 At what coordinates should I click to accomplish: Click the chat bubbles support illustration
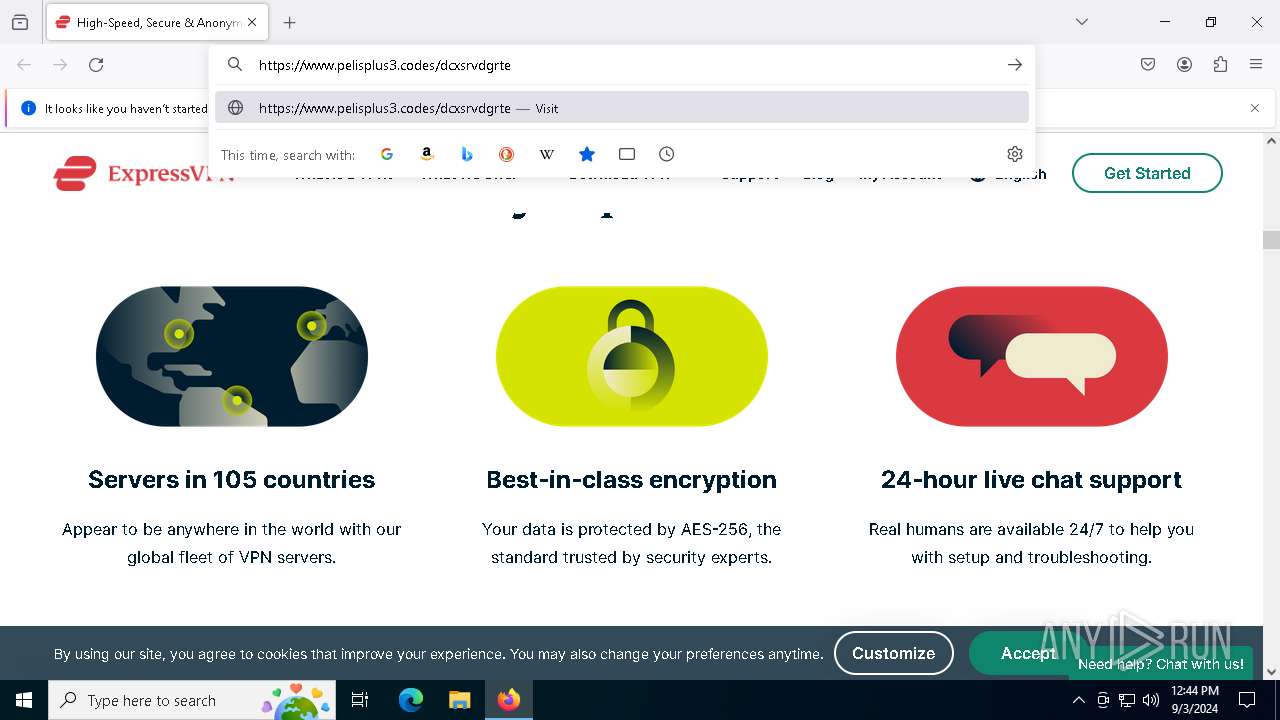[x=1032, y=356]
